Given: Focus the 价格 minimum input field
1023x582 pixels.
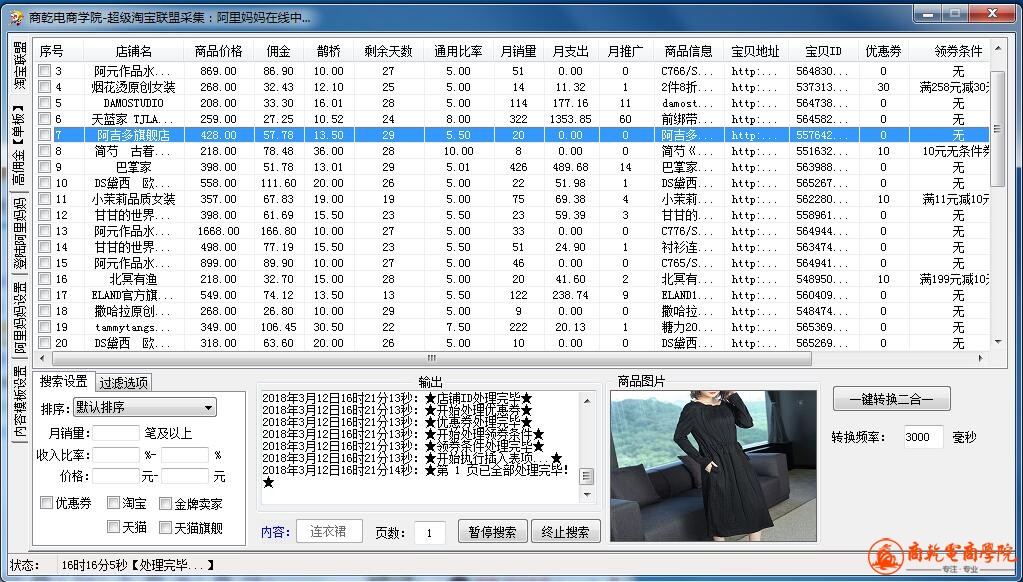Looking at the screenshot, I should pyautogui.click(x=116, y=476).
